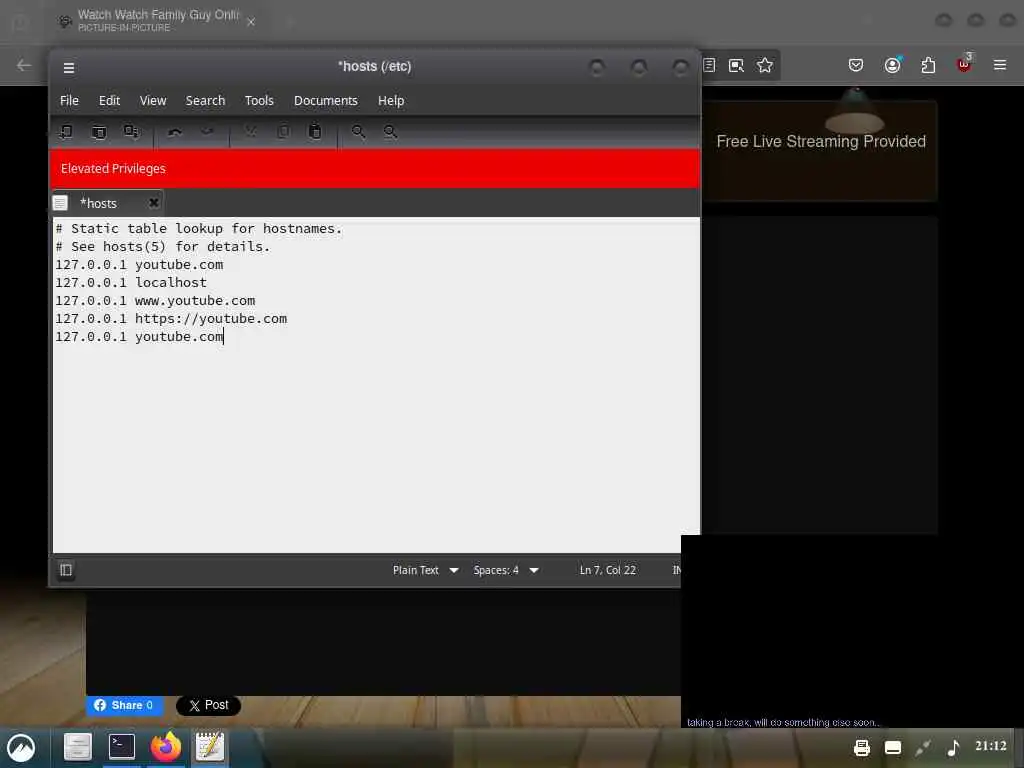Click the Facebook Share button
The width and height of the screenshot is (1024, 768).
point(123,705)
